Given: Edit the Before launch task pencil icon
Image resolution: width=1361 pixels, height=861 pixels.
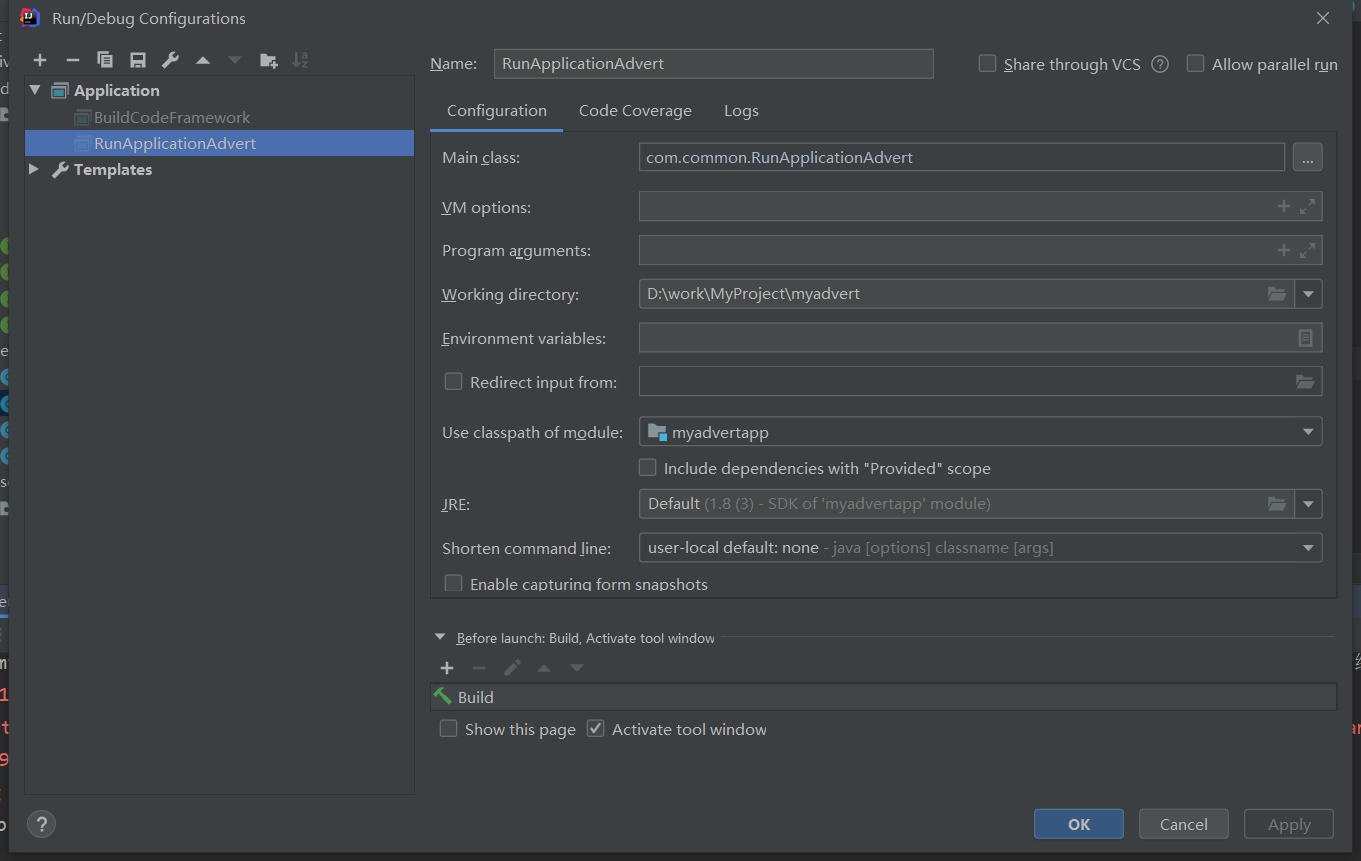Looking at the screenshot, I should 512,668.
